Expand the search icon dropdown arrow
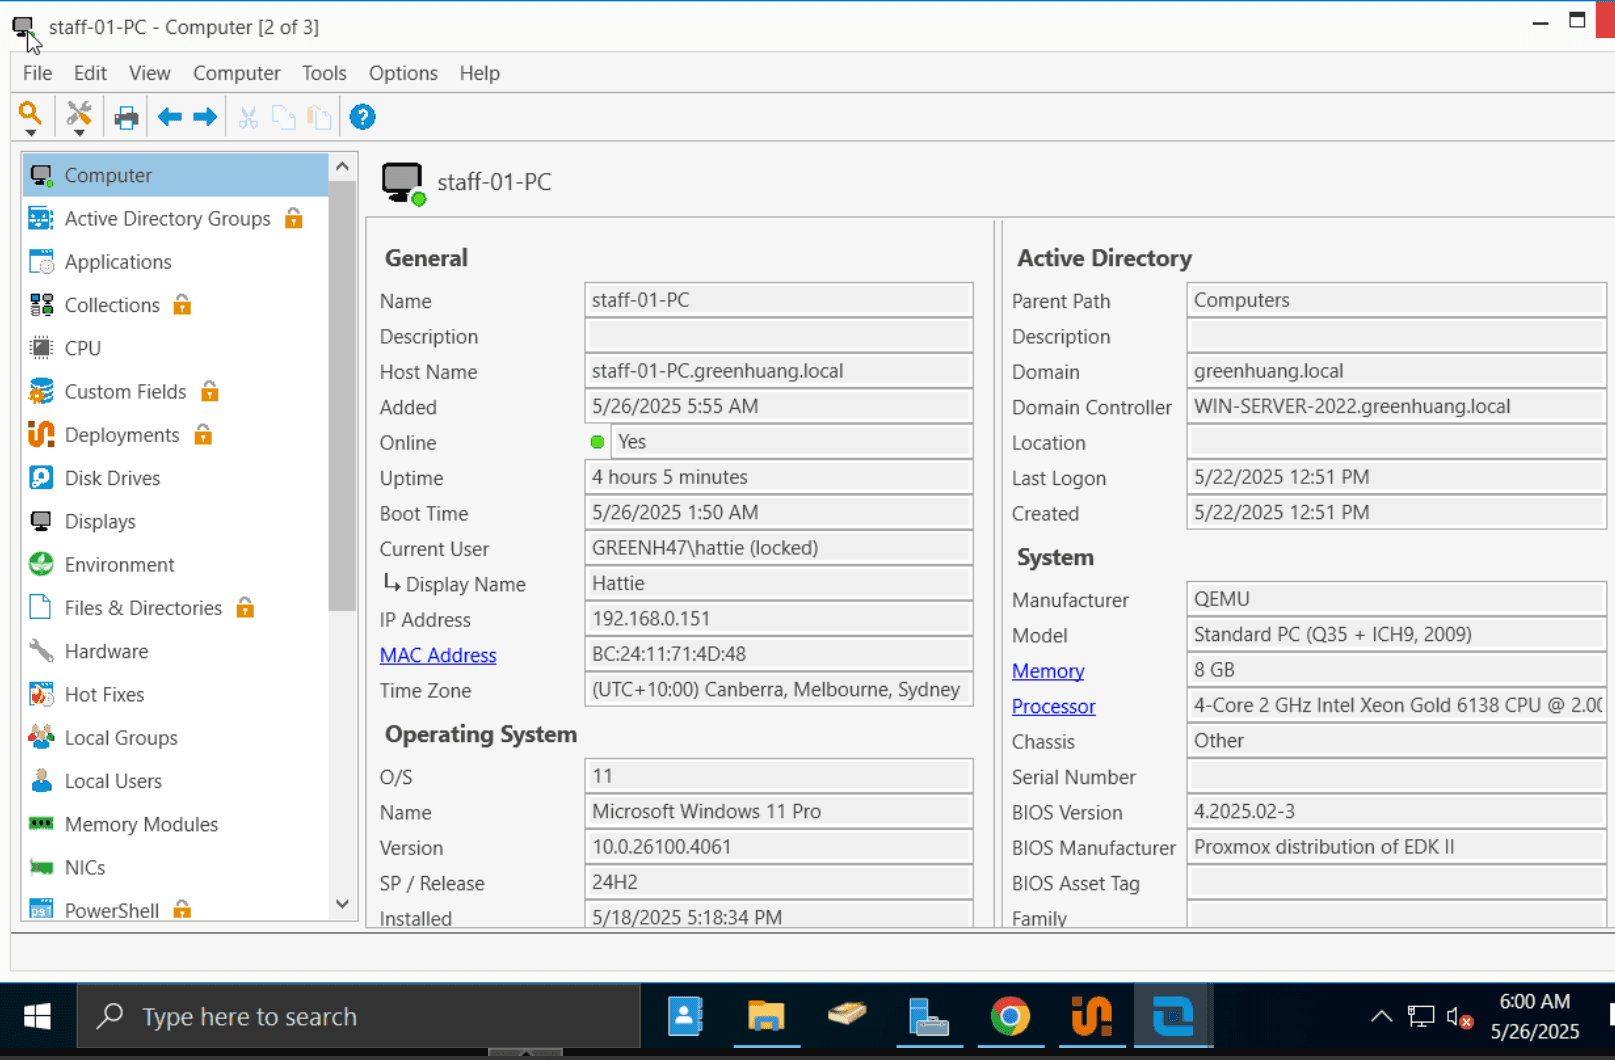The width and height of the screenshot is (1615, 1060). pos(31,133)
